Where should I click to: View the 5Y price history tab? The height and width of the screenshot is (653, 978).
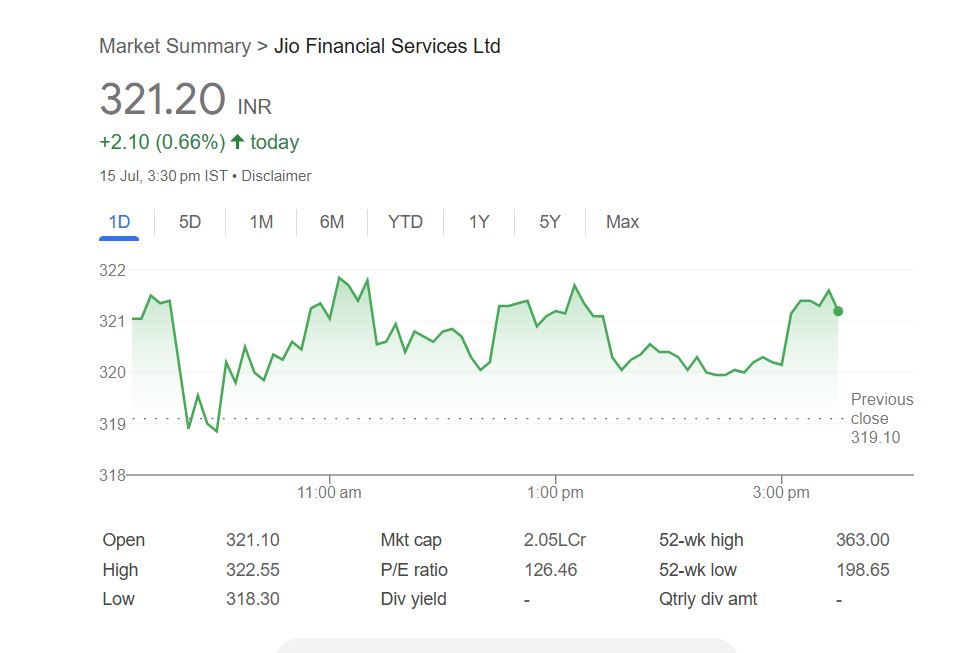pos(550,222)
